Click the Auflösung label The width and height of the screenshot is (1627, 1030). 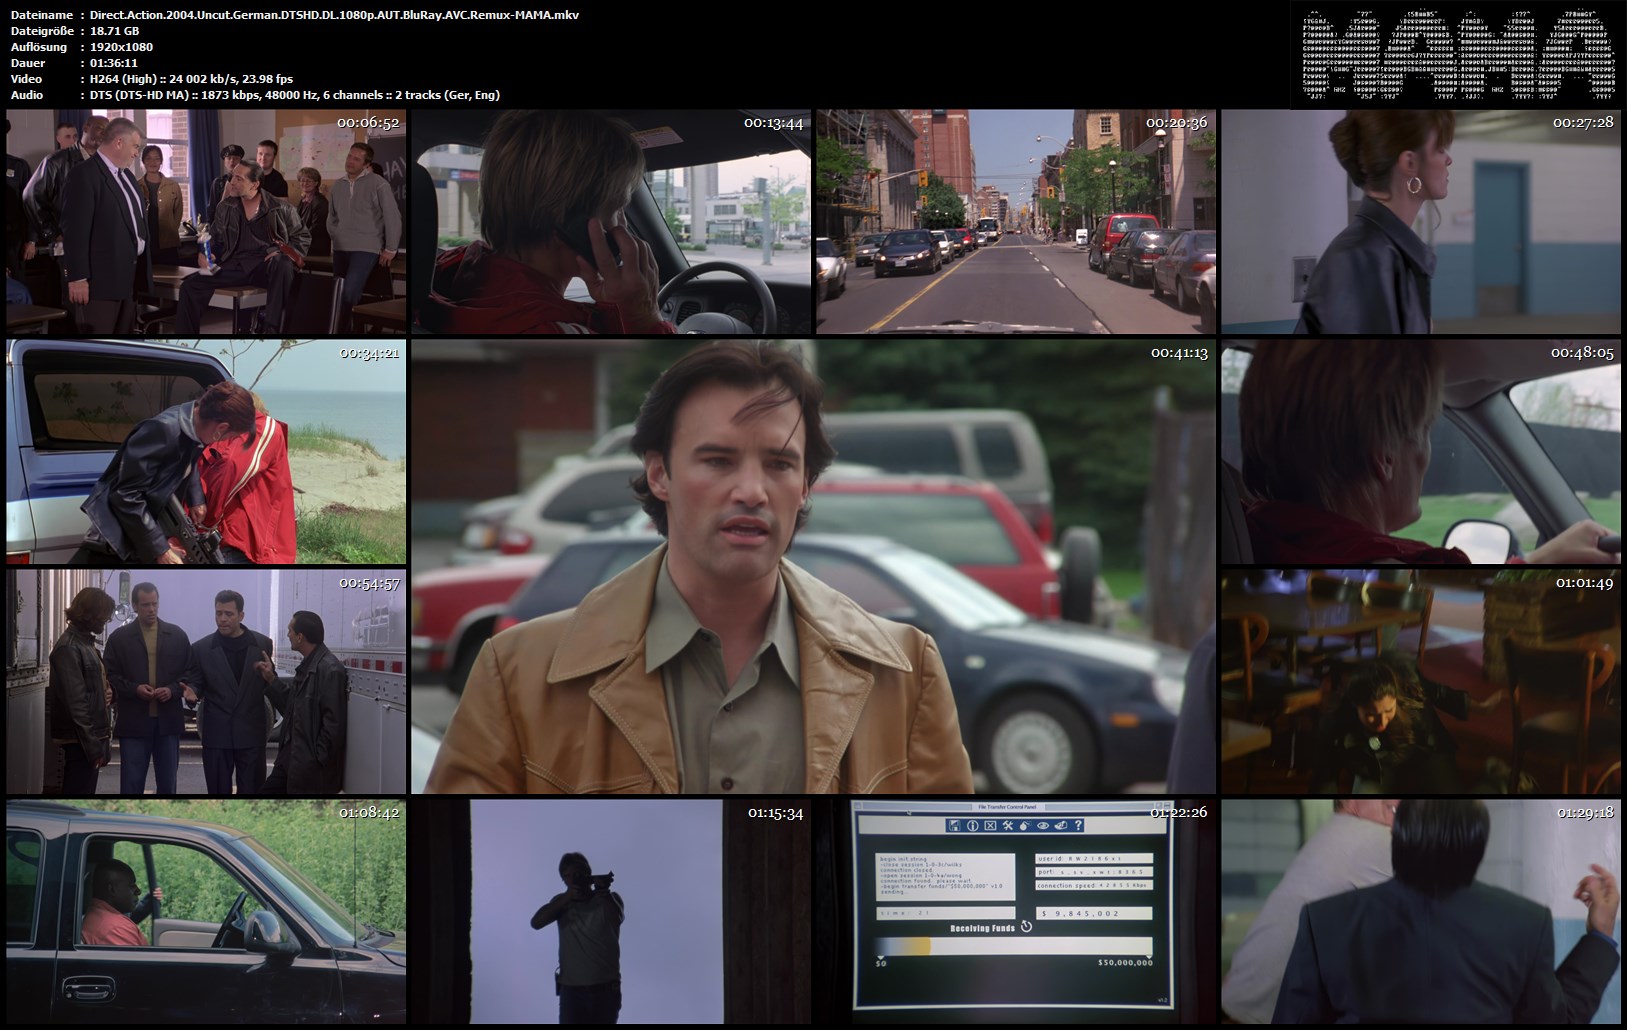(39, 47)
